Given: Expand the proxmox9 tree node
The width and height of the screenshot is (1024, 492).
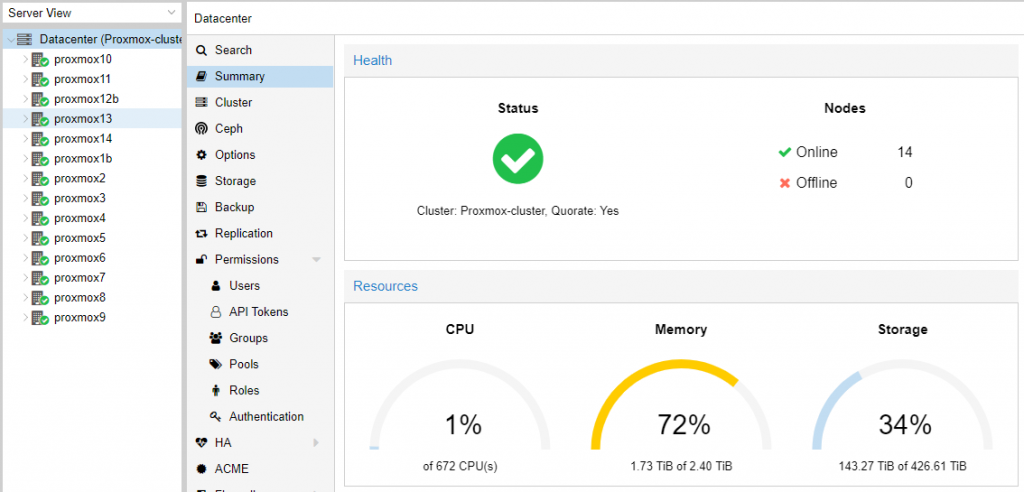Looking at the screenshot, I should click(25, 318).
